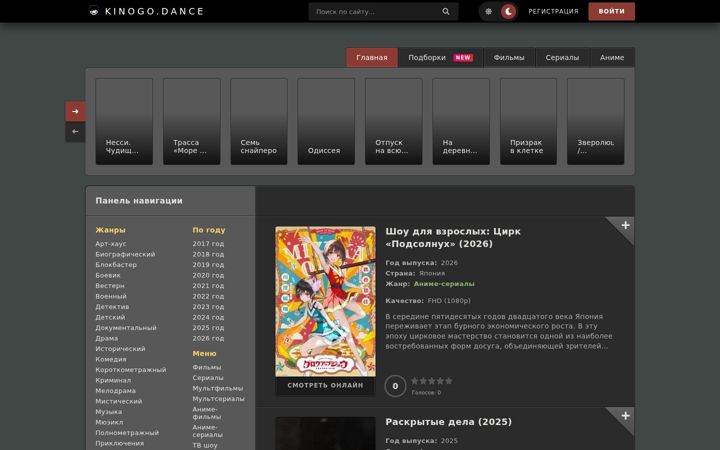Image resolution: width=720 pixels, height=450 pixels.
Task: Filter by 2023 год
Action: (x=208, y=307)
